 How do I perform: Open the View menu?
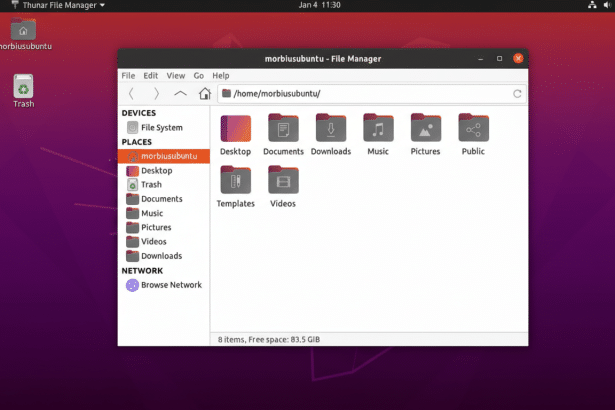coord(176,76)
